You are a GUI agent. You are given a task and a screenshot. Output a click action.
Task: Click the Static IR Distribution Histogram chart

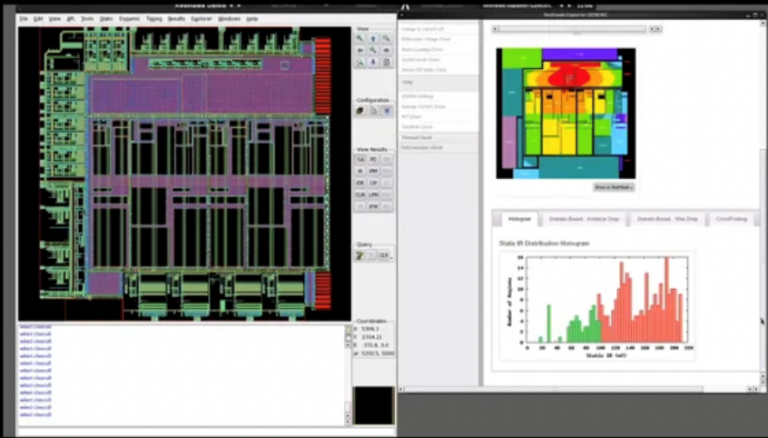pos(597,306)
